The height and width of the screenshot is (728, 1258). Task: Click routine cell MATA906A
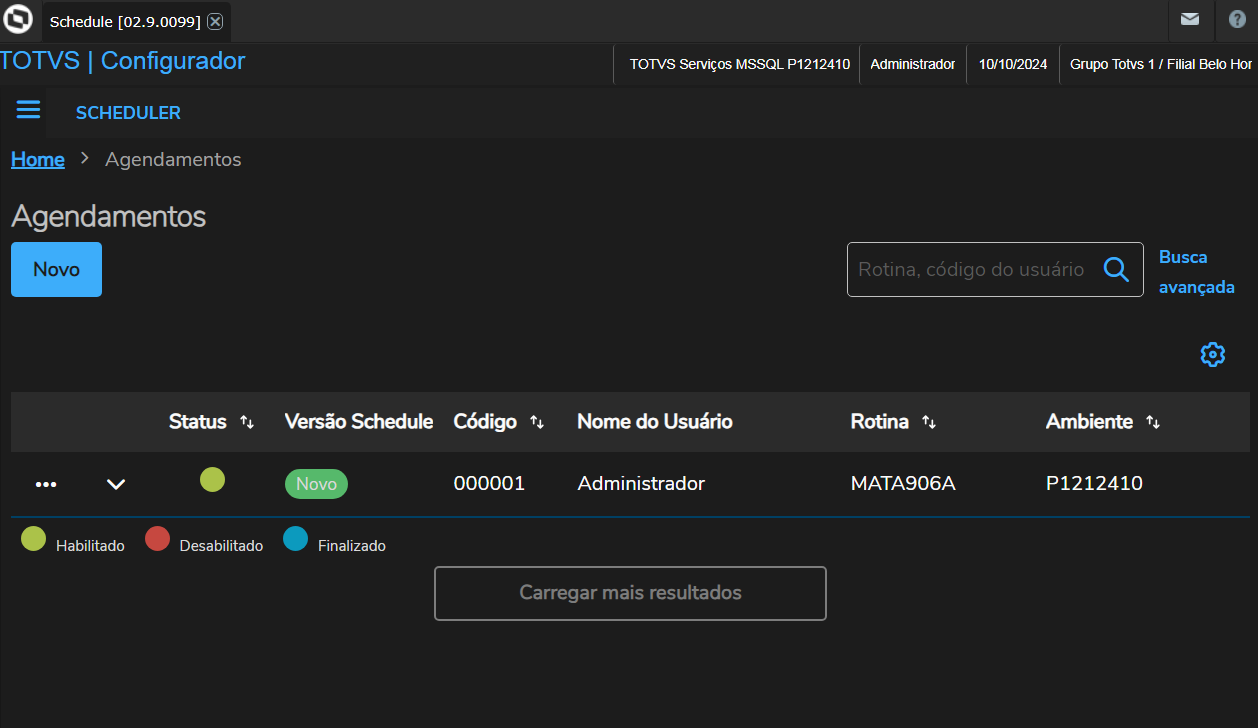tap(903, 484)
